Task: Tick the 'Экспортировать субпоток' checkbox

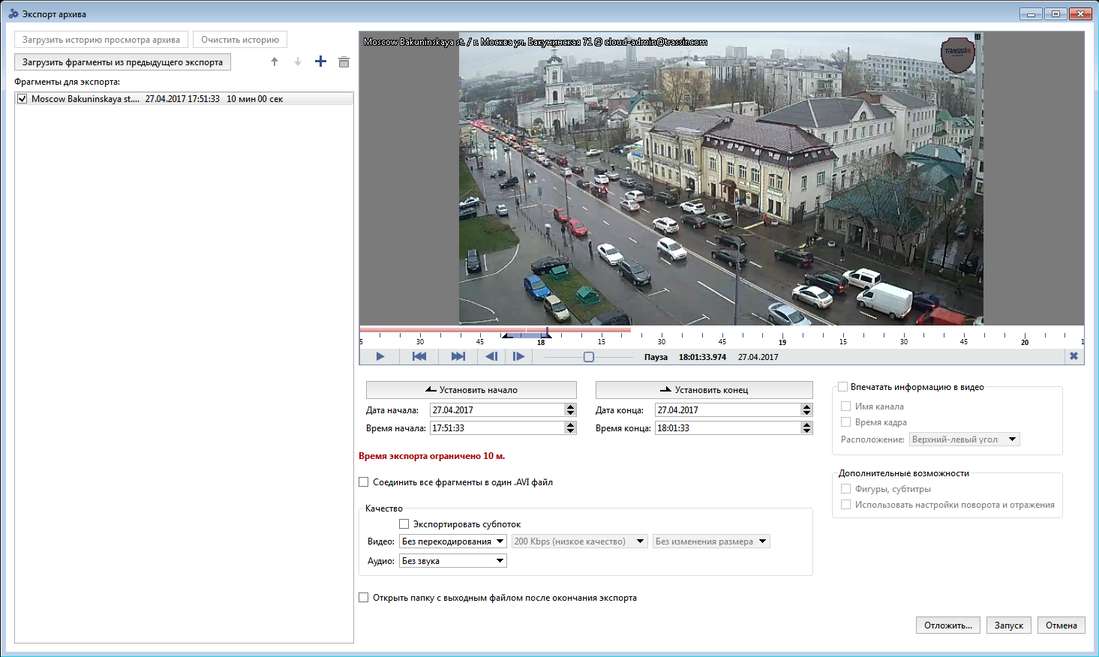Action: [x=404, y=524]
